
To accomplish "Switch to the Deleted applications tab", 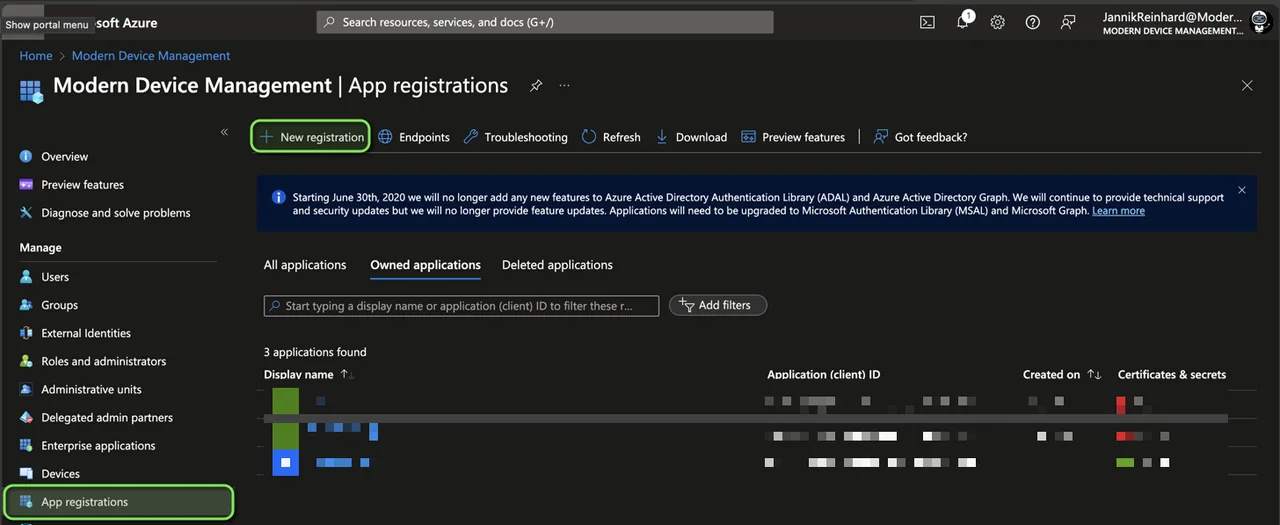I will click(x=557, y=265).
